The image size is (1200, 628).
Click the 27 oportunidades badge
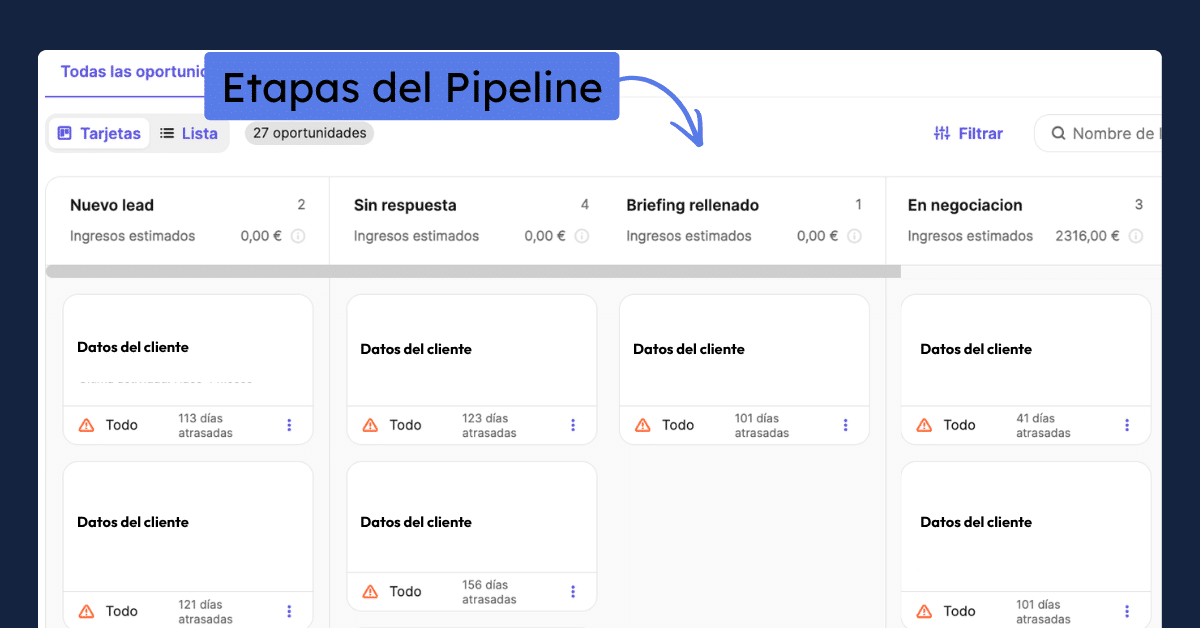tap(309, 133)
